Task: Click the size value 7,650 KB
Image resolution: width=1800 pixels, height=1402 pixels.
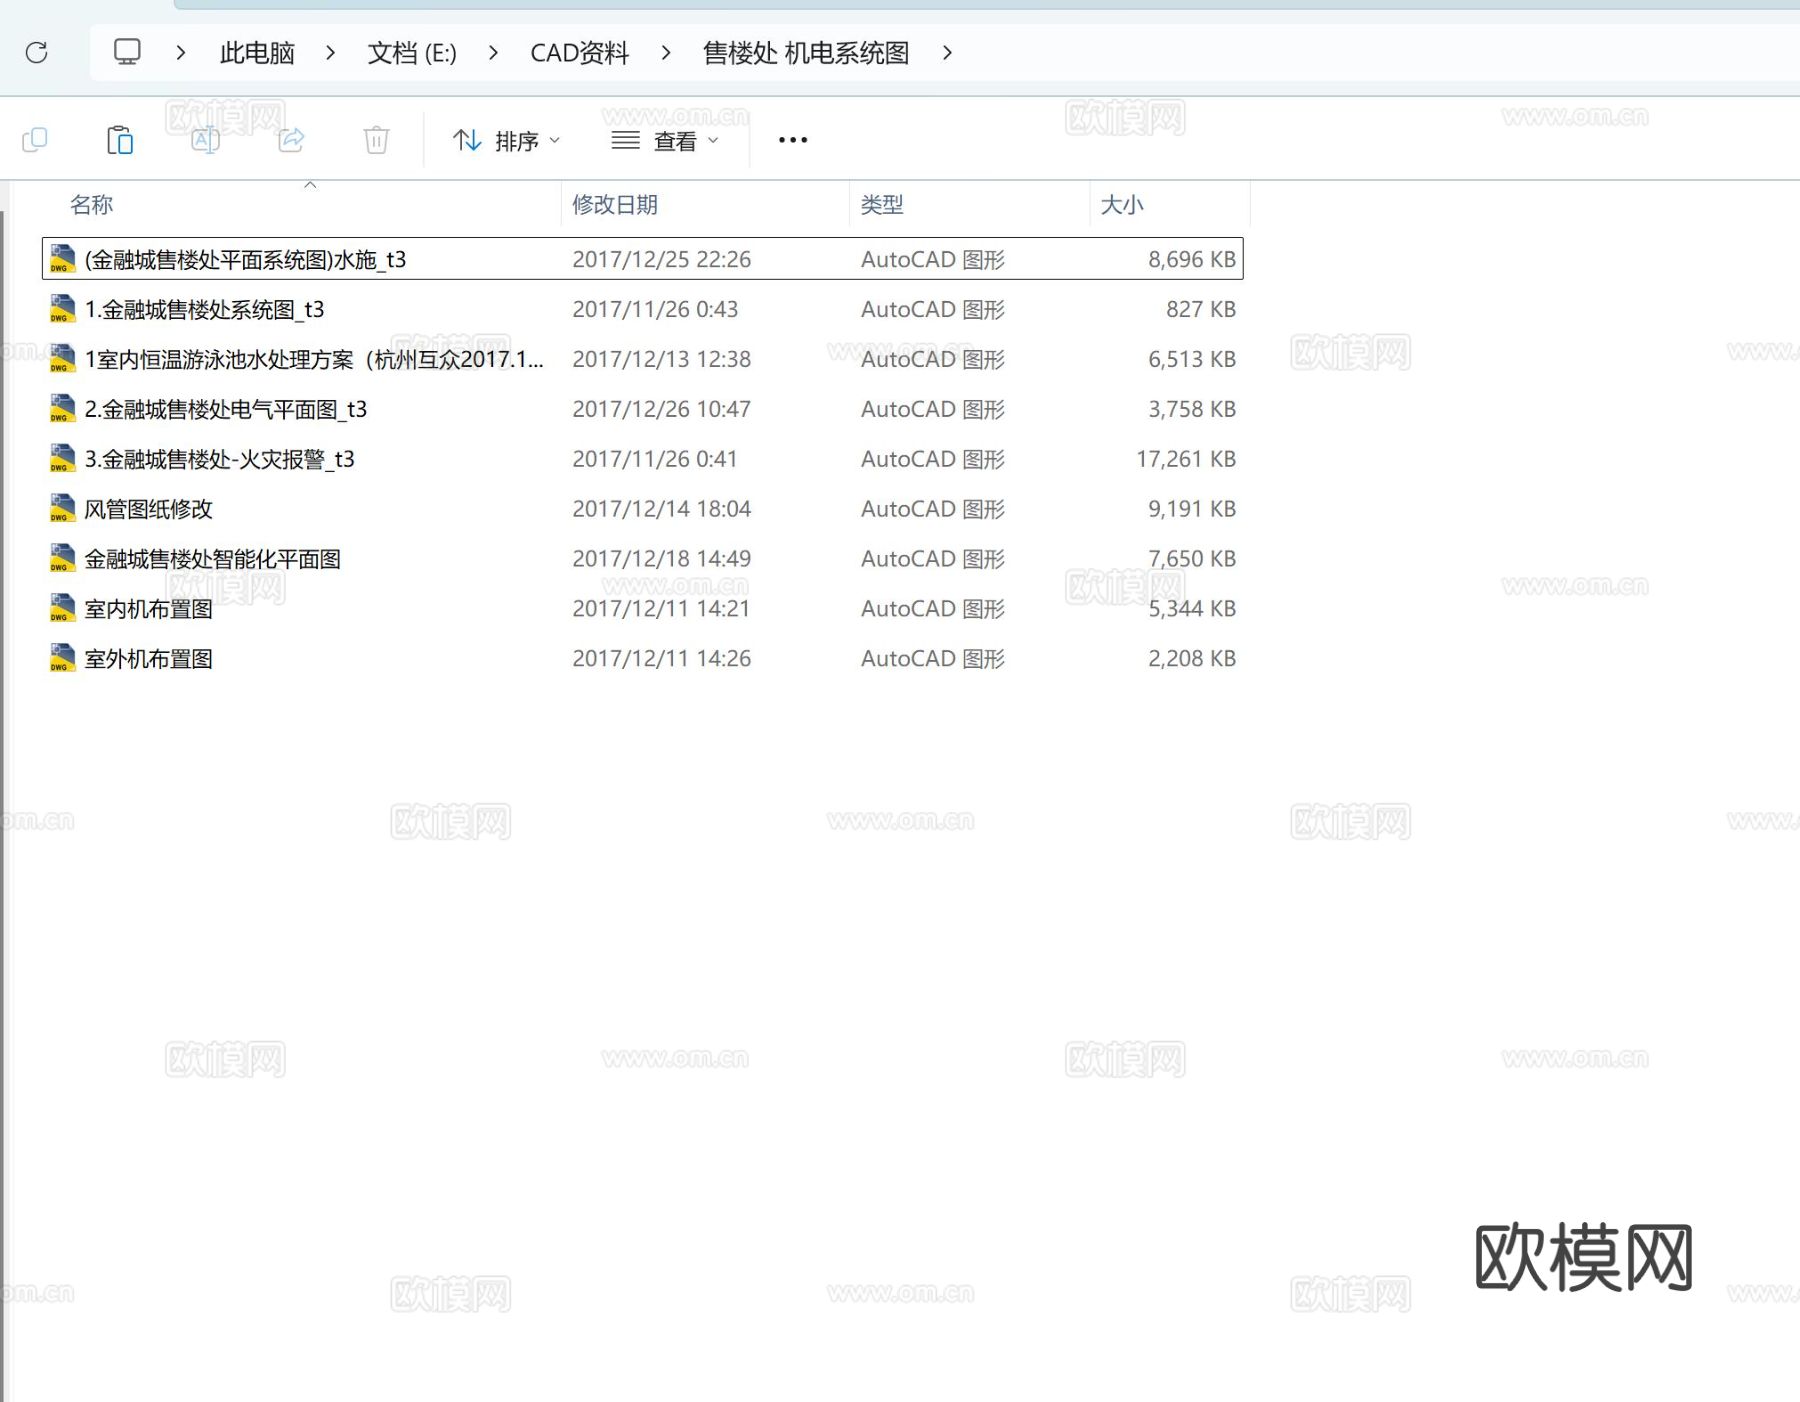Action: (x=1192, y=560)
